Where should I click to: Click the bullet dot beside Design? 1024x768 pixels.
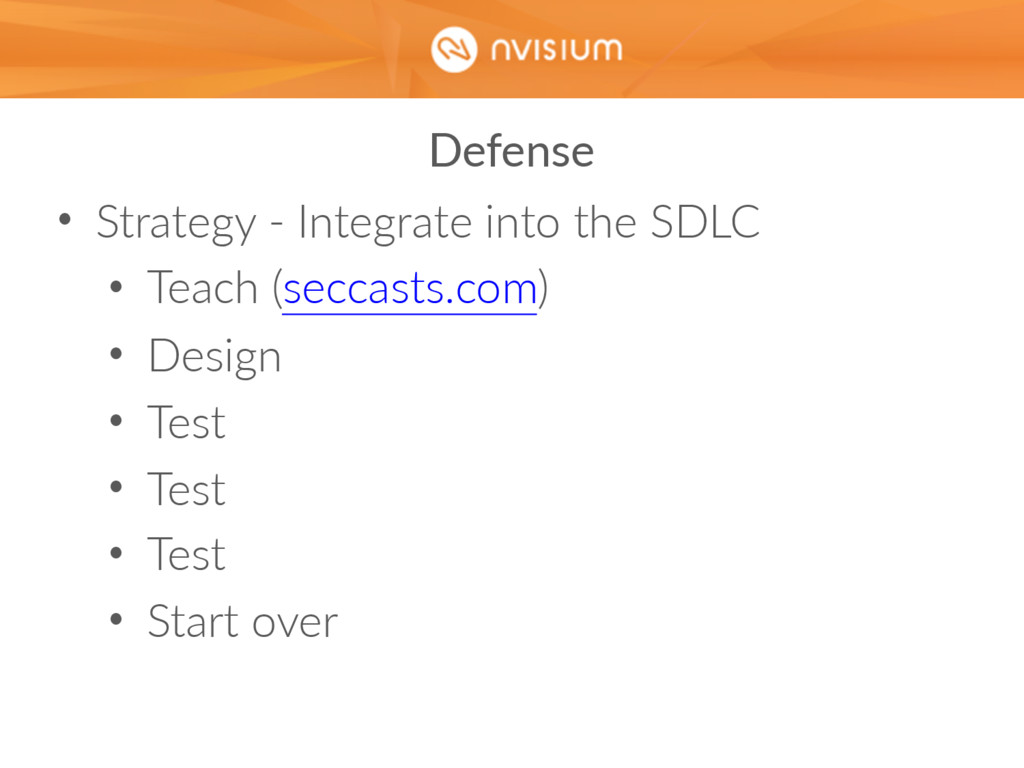point(116,354)
